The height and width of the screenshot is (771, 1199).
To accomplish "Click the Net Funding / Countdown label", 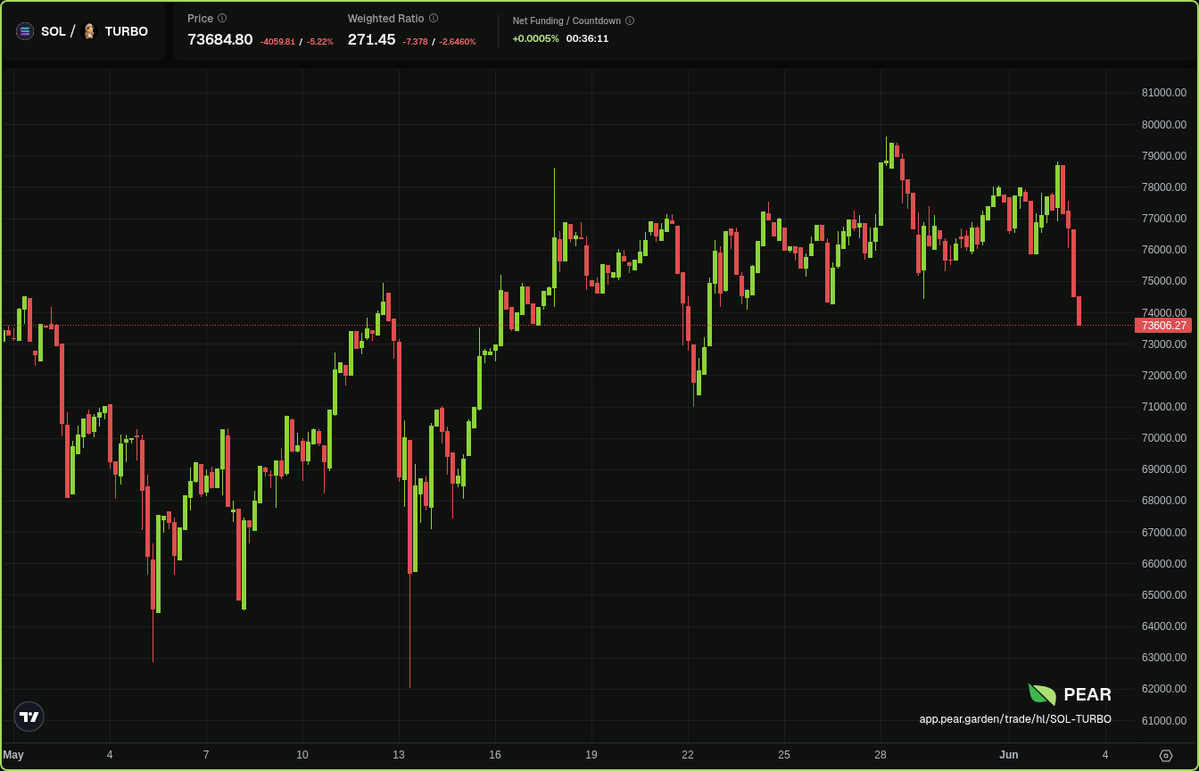I will pos(567,21).
